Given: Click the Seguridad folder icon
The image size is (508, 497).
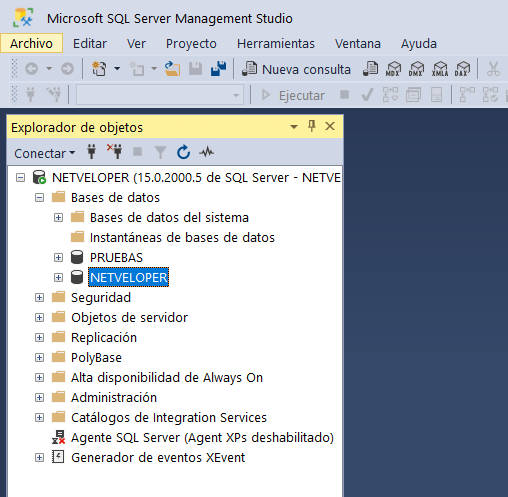Looking at the screenshot, I should (58, 297).
